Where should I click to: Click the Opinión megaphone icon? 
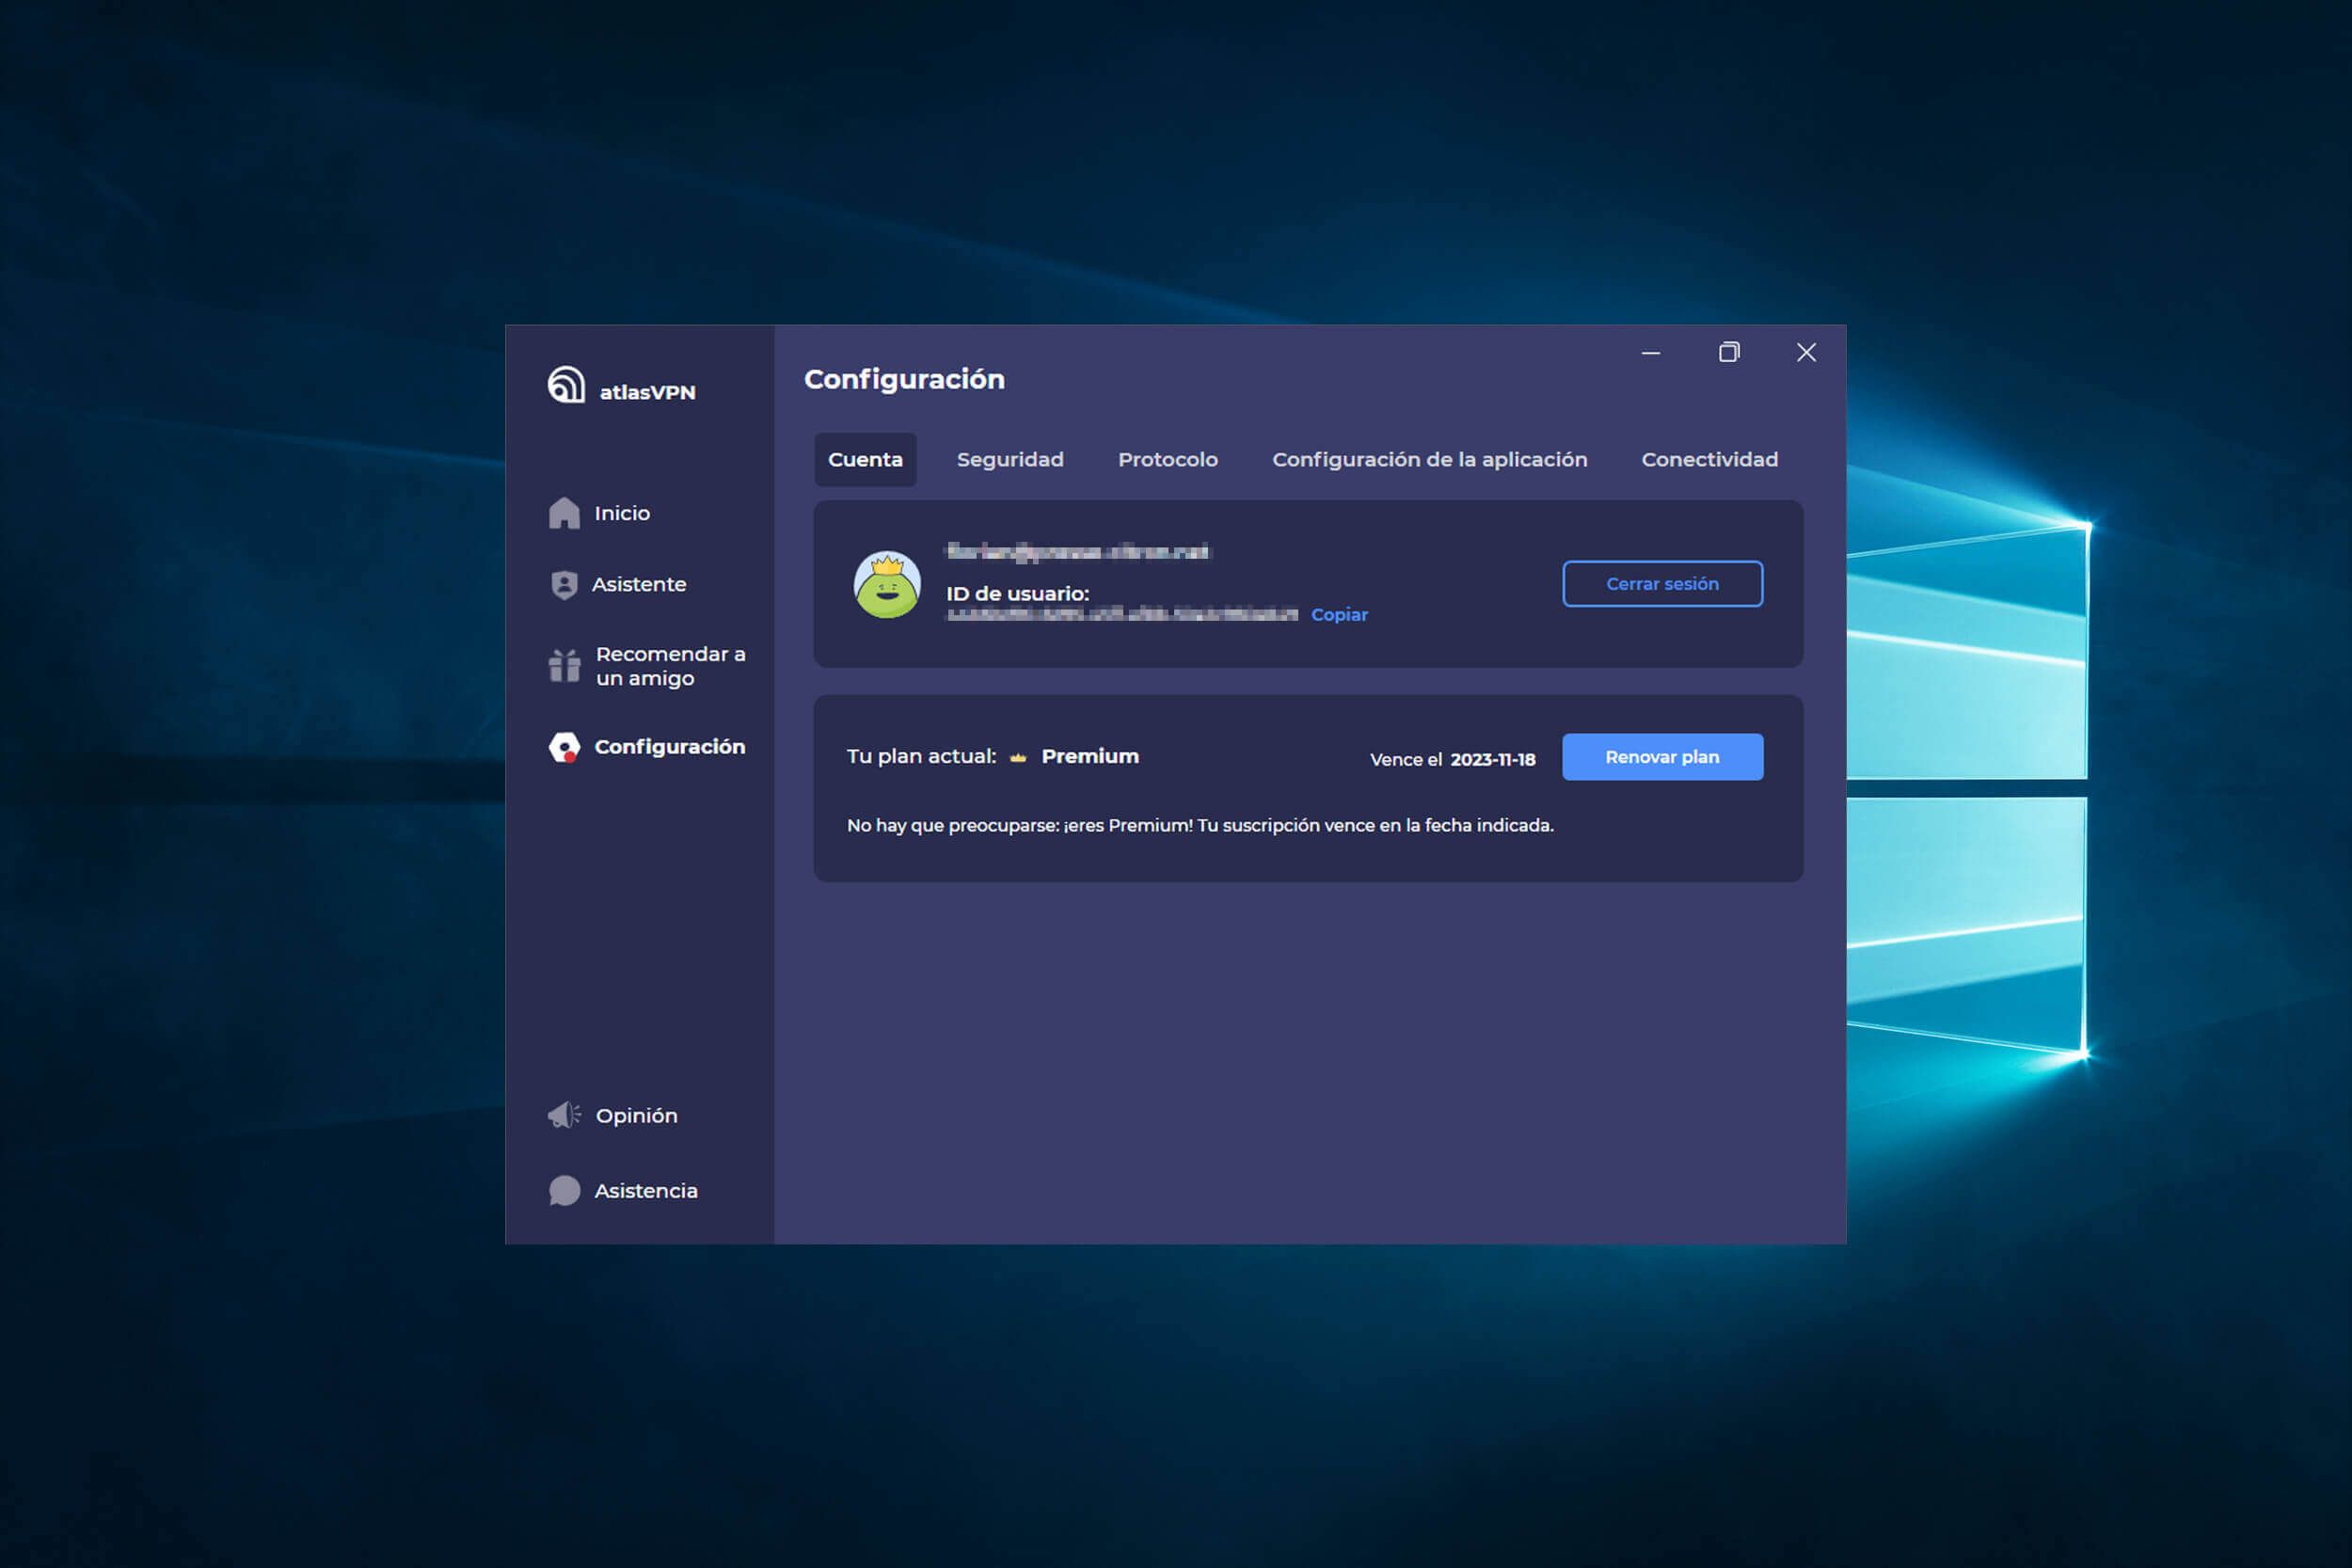(x=564, y=1115)
